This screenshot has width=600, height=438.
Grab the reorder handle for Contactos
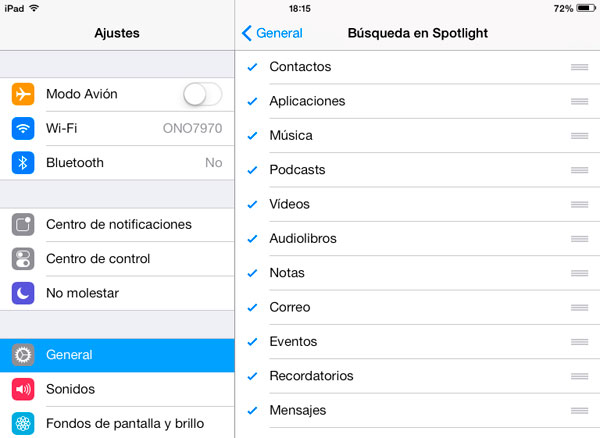pyautogui.click(x=579, y=67)
